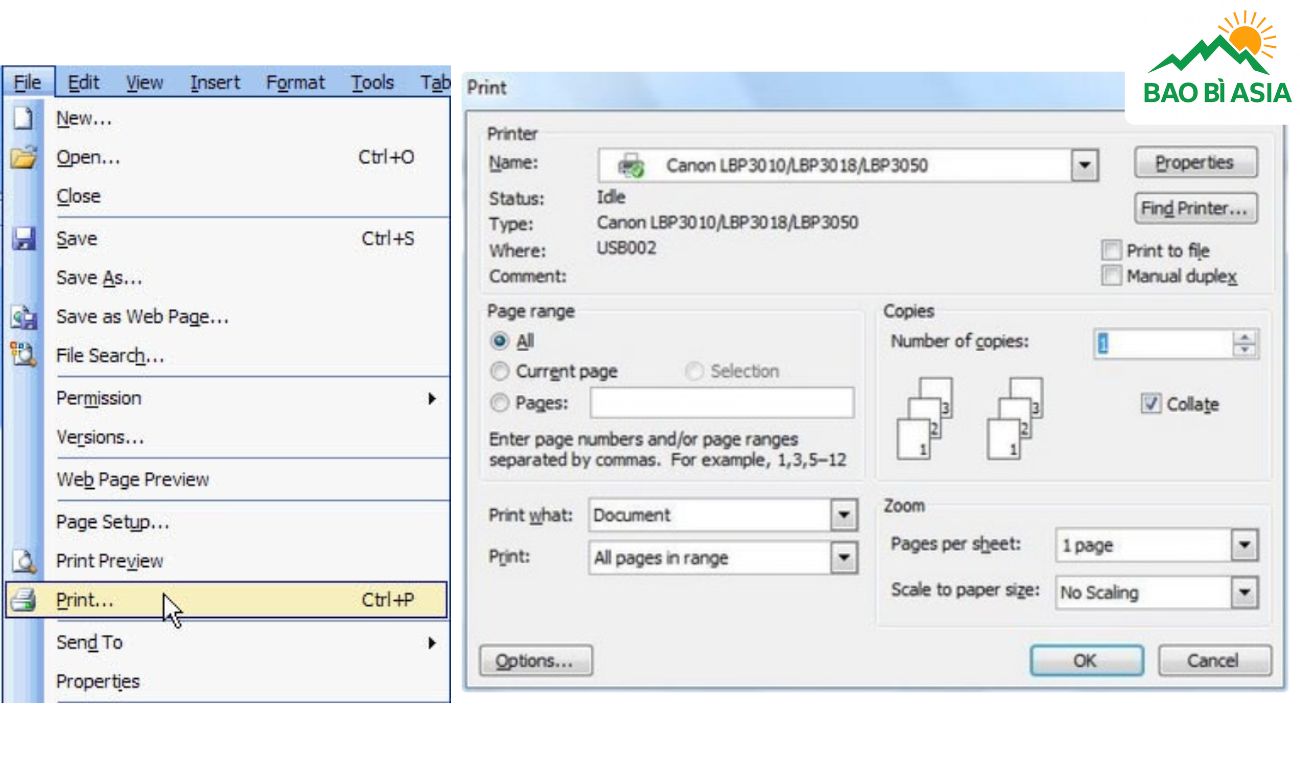The height and width of the screenshot is (768, 1300).
Task: Click the printer icon beside Print menu item
Action: coord(23,600)
